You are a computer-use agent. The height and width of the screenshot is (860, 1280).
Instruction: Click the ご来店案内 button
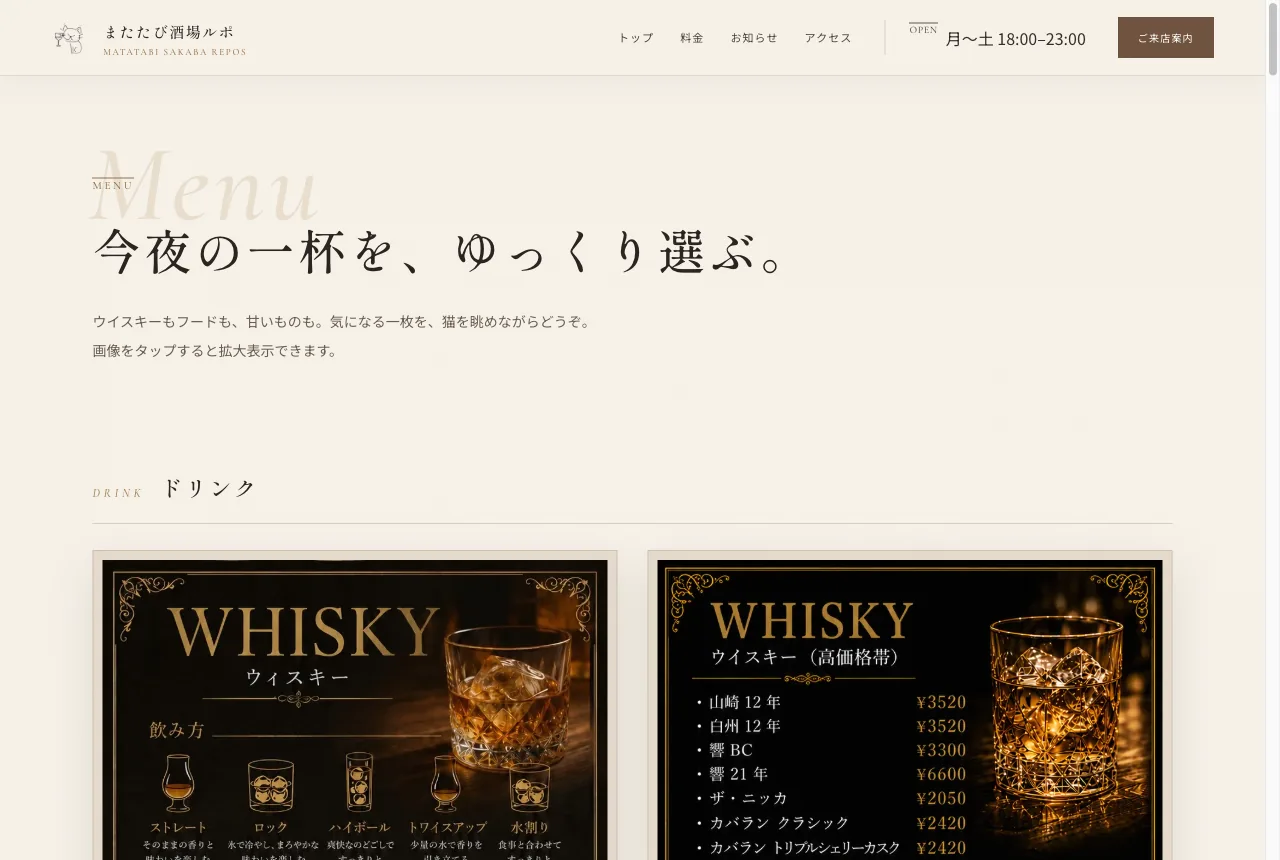[x=1166, y=38]
